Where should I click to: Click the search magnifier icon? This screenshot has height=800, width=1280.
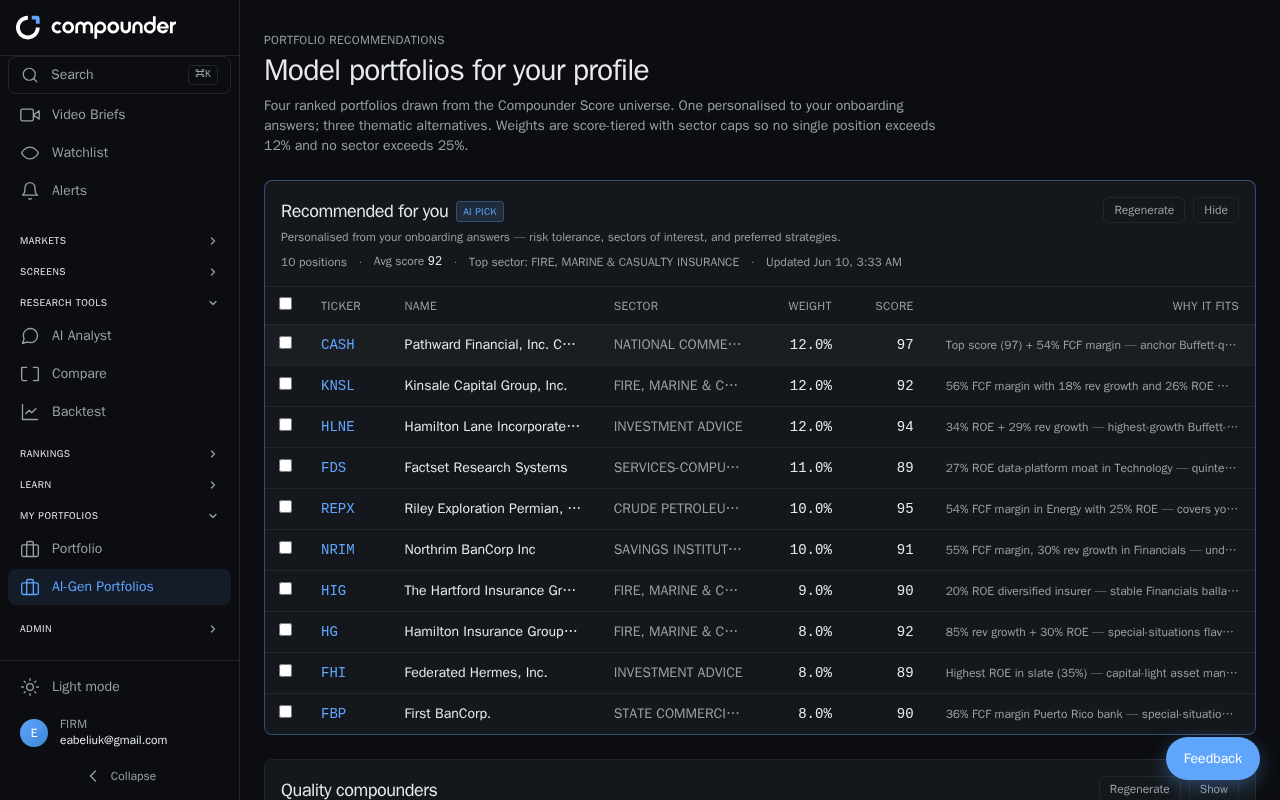[x=30, y=75]
